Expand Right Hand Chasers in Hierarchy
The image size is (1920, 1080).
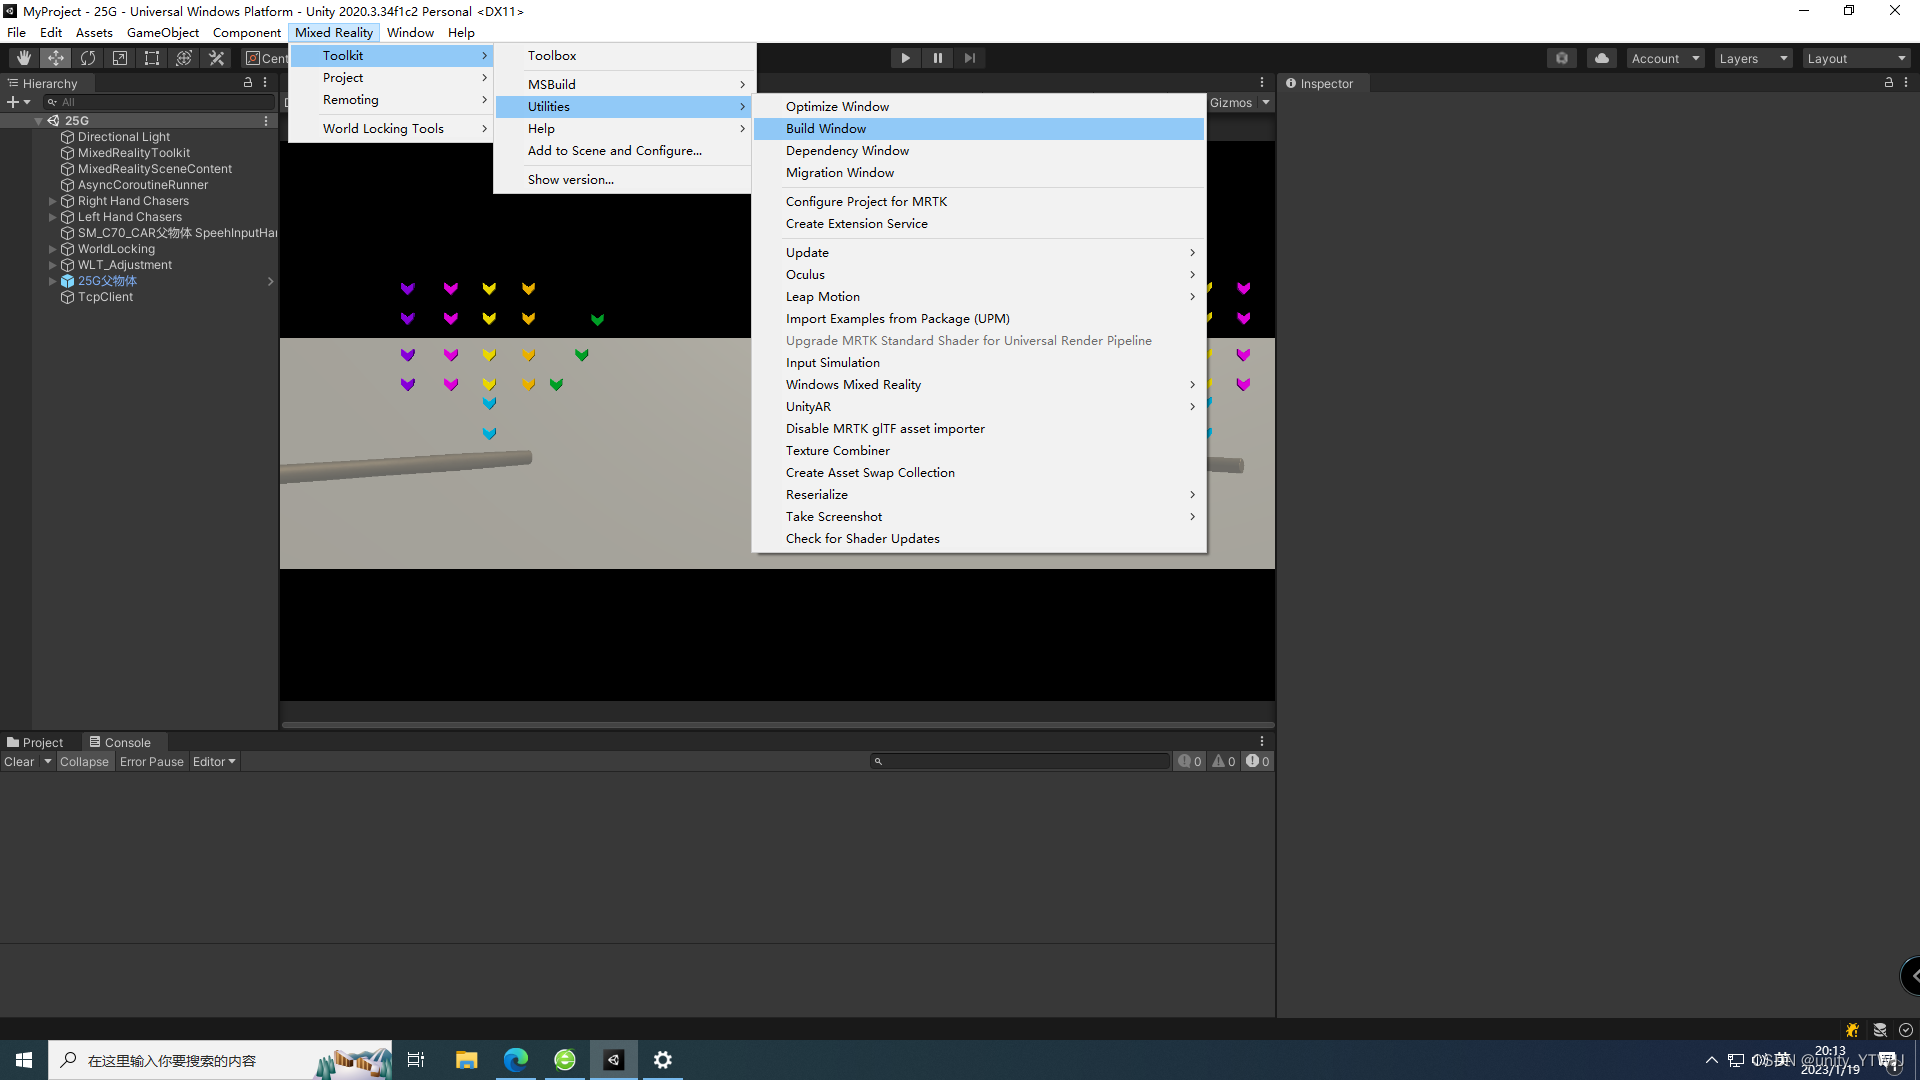(53, 201)
